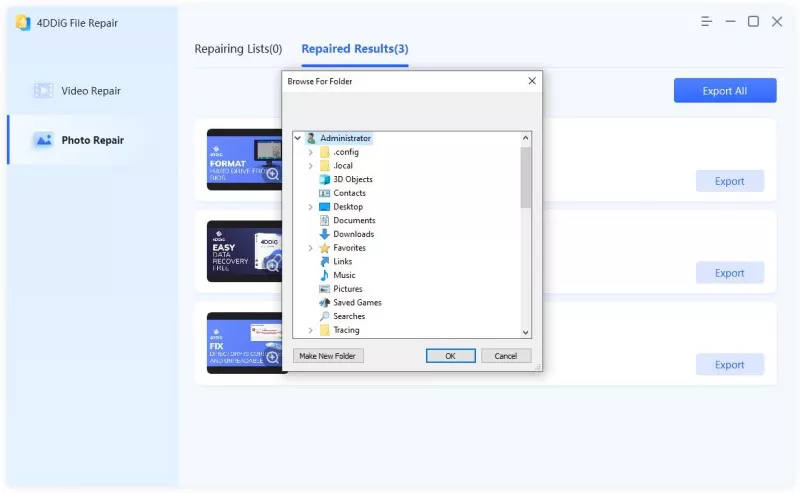Click the Pictures folder icon
Screen dimensions: 800x493
click(324, 289)
